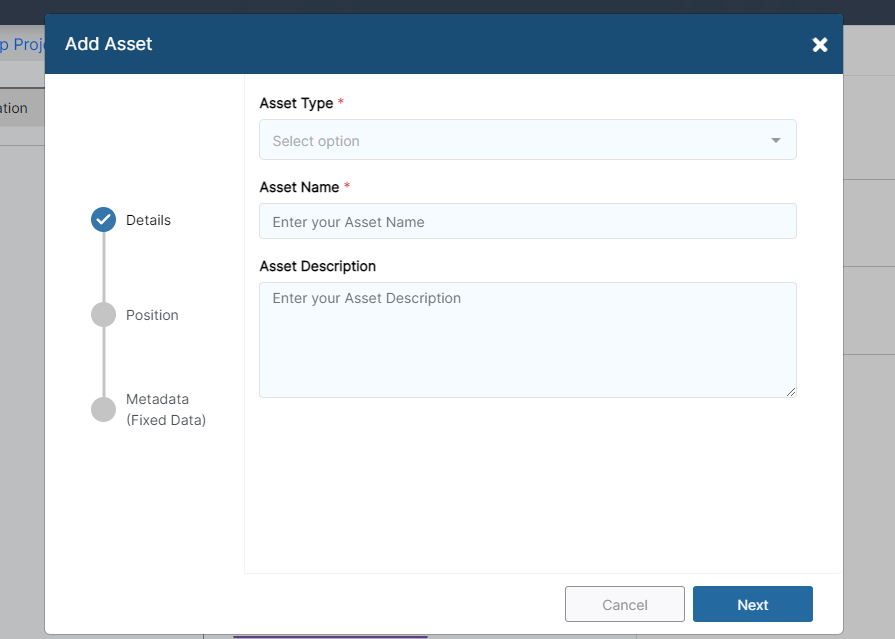
Task: Click the Asset Type dropdown chevron icon
Action: [776, 140]
